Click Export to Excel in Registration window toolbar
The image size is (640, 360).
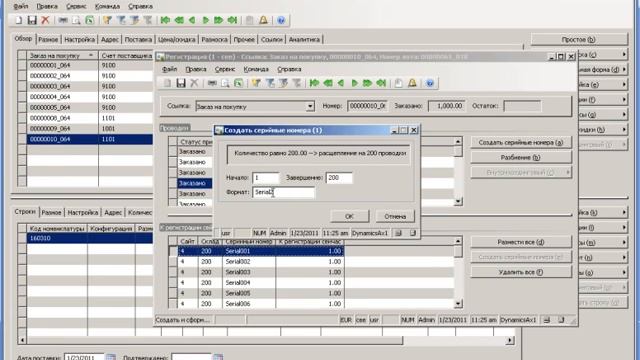click(x=238, y=83)
